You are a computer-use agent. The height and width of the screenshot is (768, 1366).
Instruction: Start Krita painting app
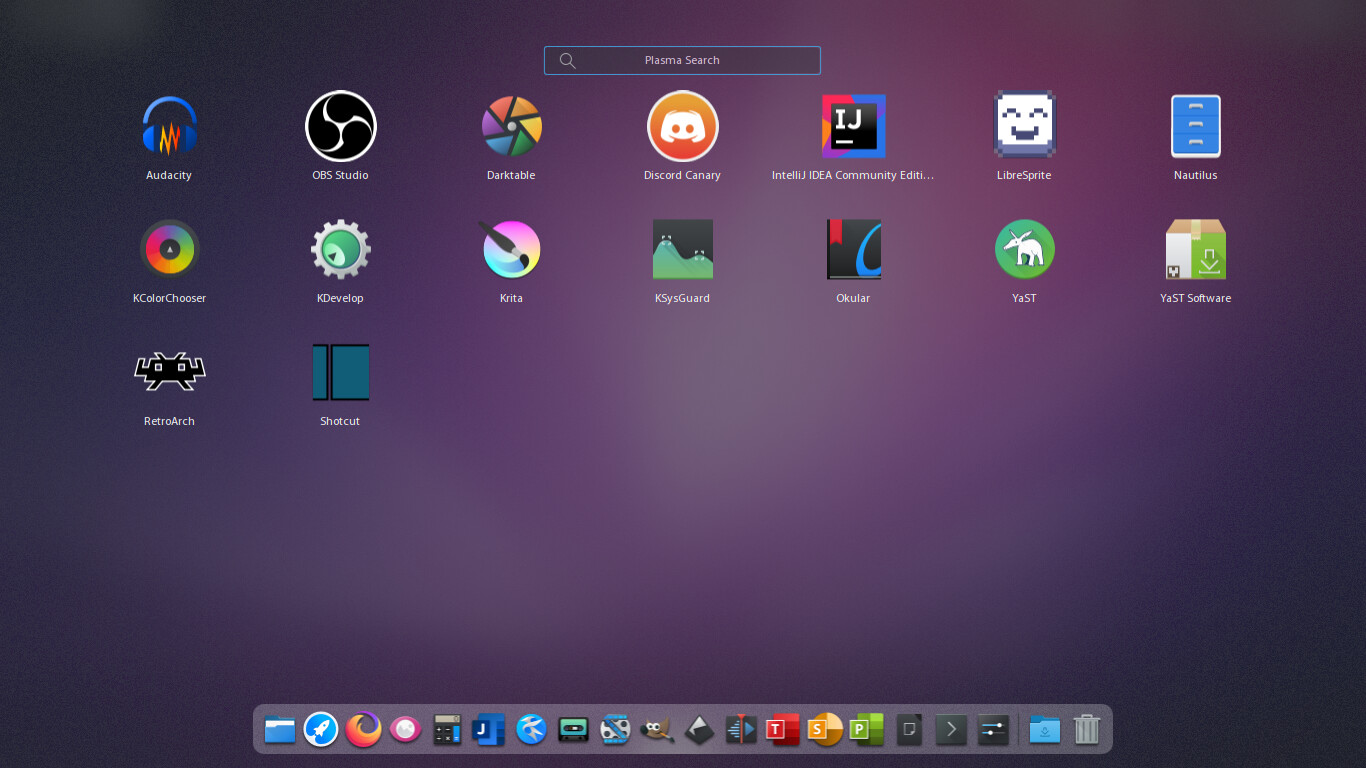(x=511, y=250)
